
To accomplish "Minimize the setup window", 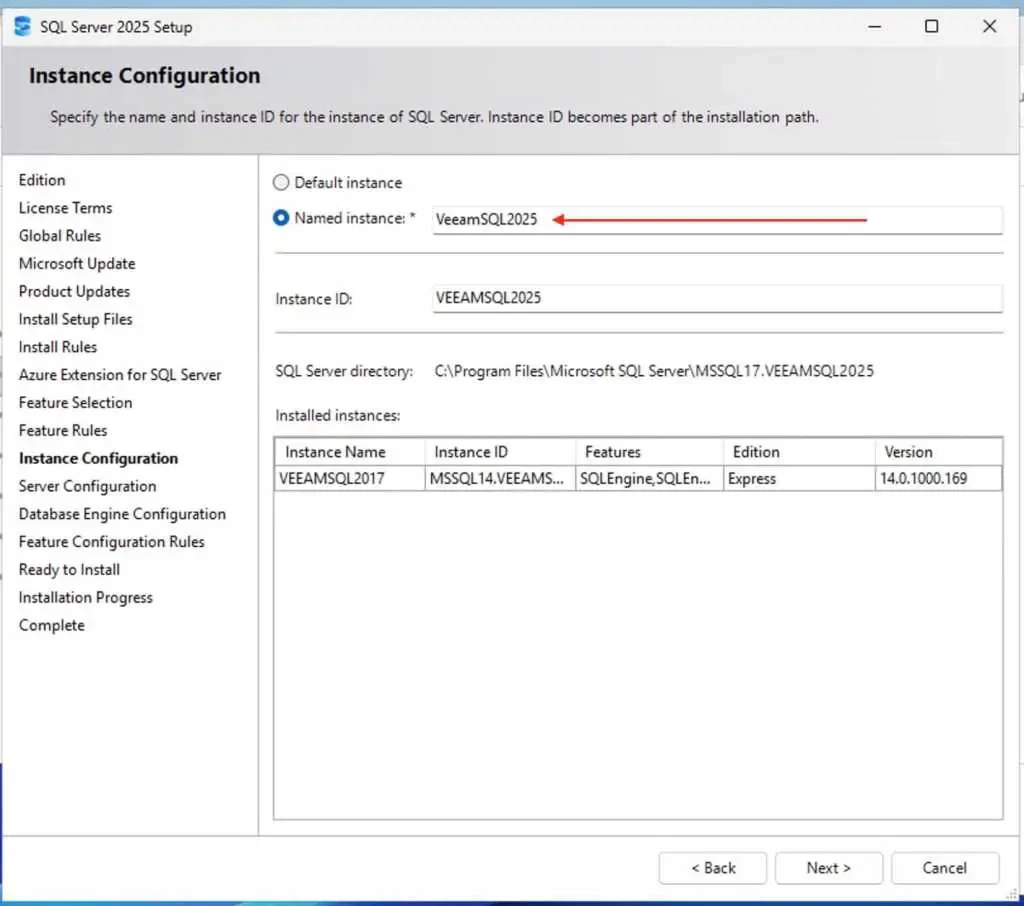I will point(873,27).
